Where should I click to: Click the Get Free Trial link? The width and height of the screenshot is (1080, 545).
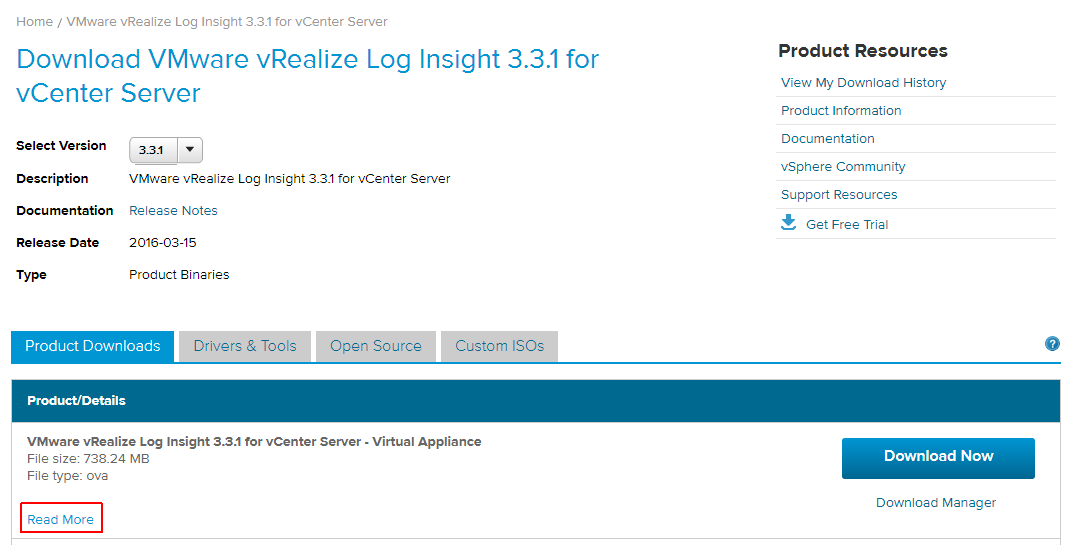click(847, 225)
